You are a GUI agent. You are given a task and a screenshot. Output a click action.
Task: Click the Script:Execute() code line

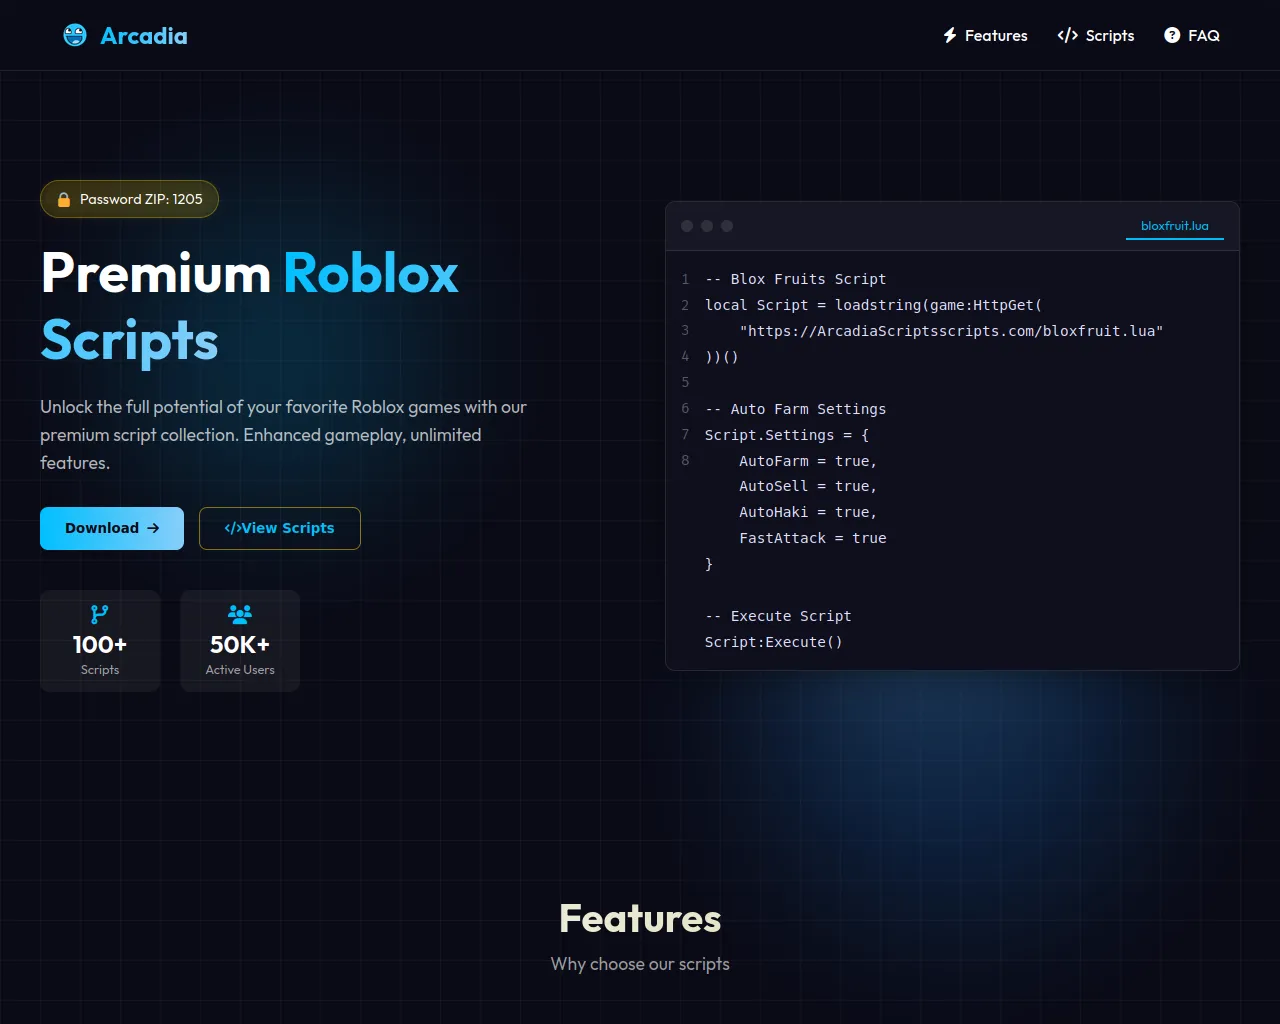774,642
